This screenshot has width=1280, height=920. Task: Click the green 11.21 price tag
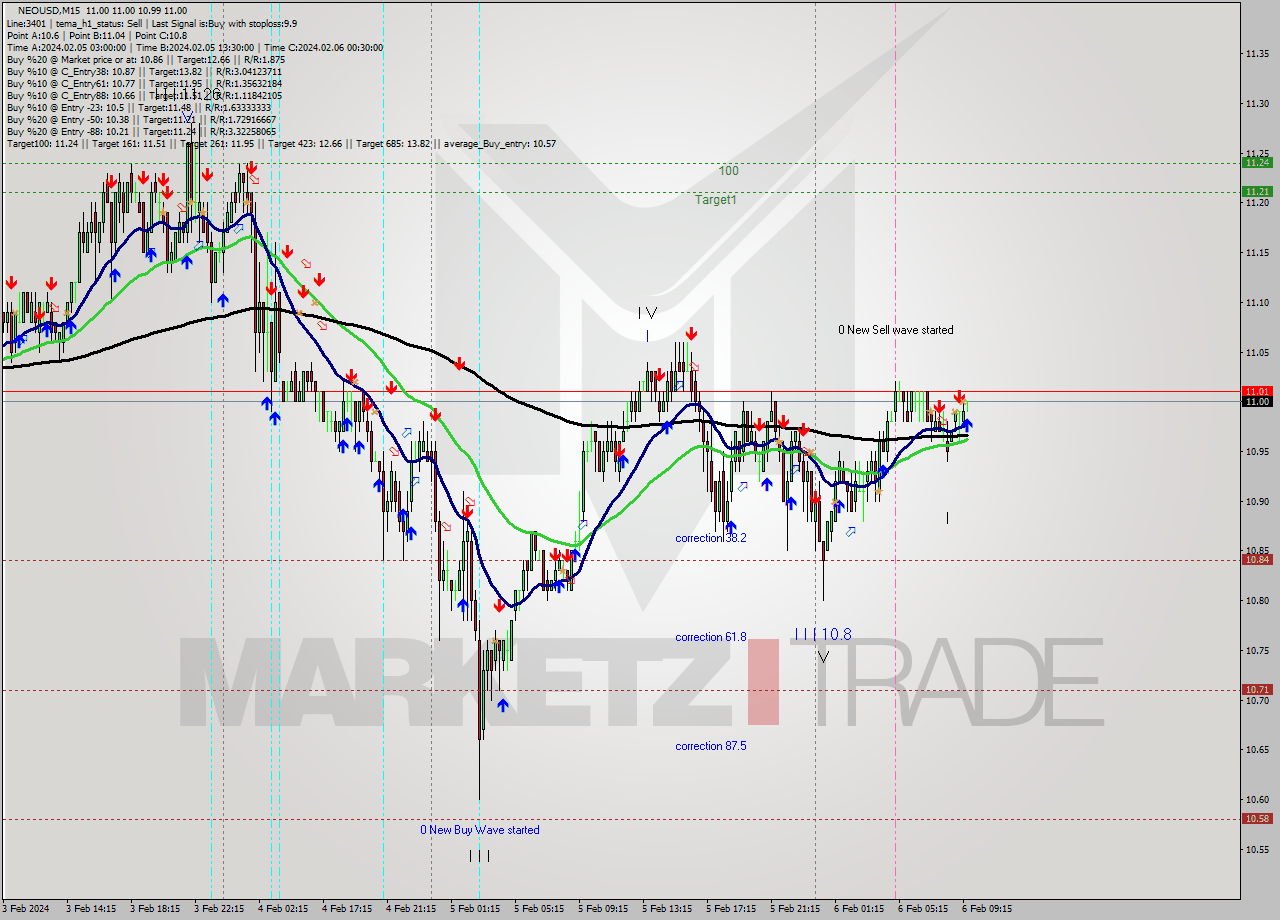point(1257,191)
